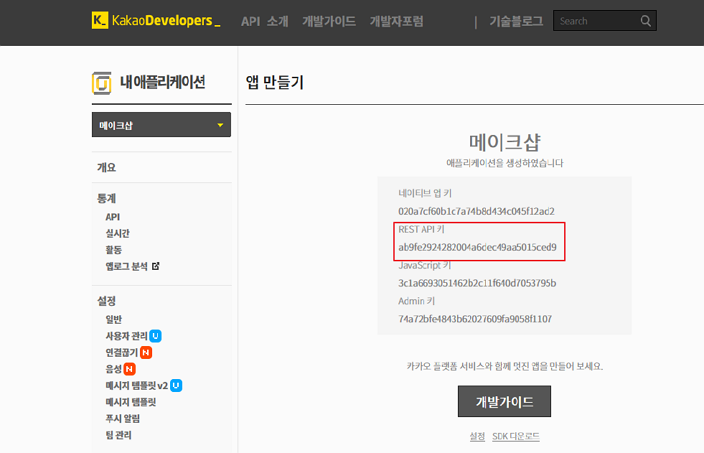The width and height of the screenshot is (704, 453).
Task: Open the 일반 settings item
Action: coord(114,319)
